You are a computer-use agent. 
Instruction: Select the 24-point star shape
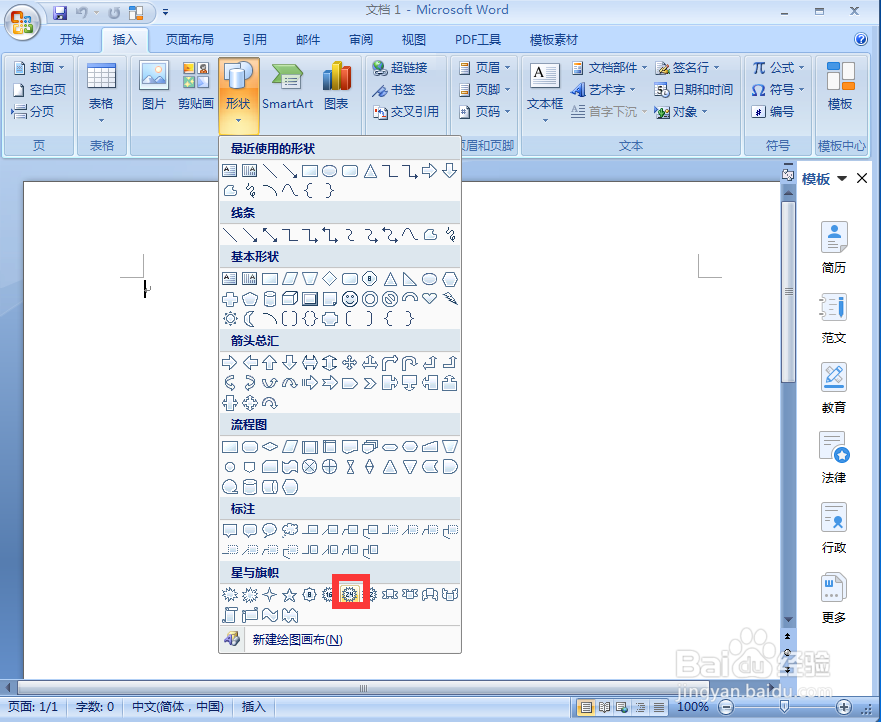pyautogui.click(x=349, y=593)
